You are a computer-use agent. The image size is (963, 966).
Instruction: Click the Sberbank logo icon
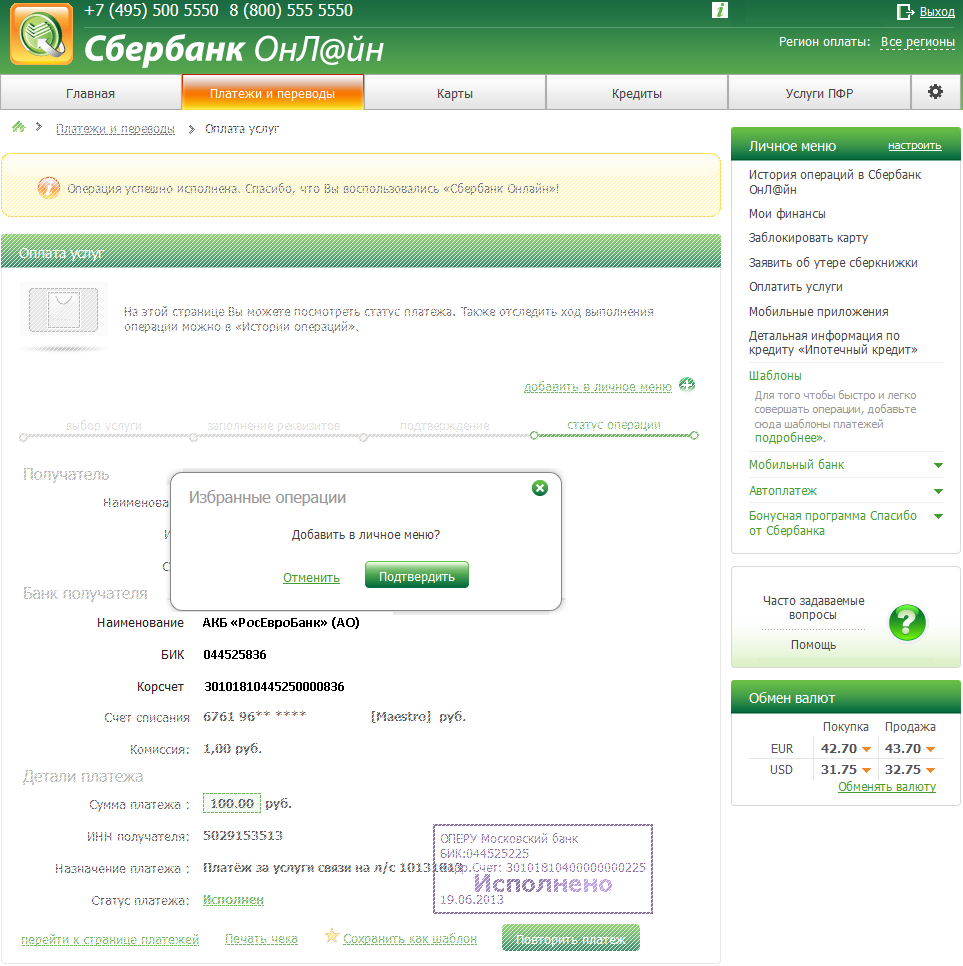point(41,34)
